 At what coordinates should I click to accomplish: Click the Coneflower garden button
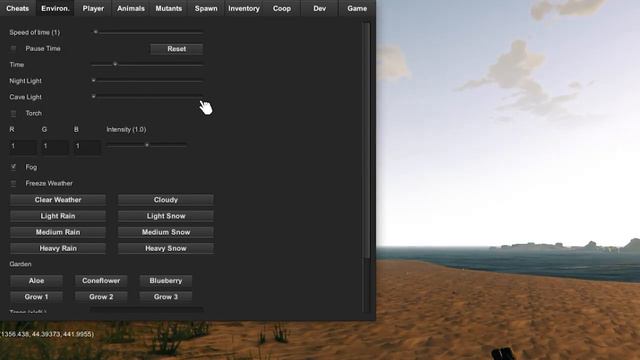click(101, 281)
